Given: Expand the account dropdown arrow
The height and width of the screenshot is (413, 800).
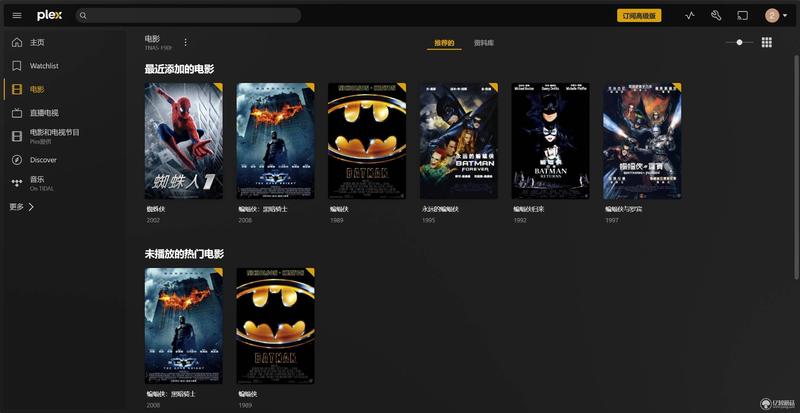Looking at the screenshot, I should pyautogui.click(x=784, y=16).
